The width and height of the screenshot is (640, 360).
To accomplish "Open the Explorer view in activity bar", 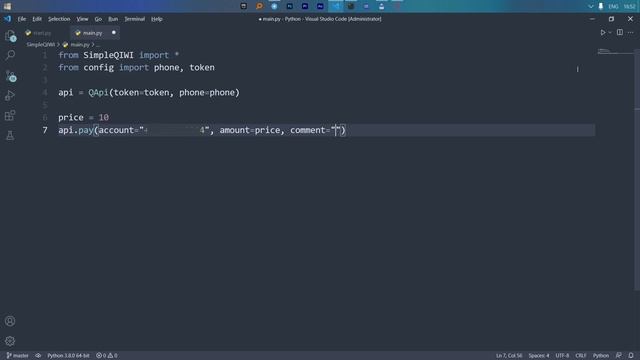I will tap(10, 36).
